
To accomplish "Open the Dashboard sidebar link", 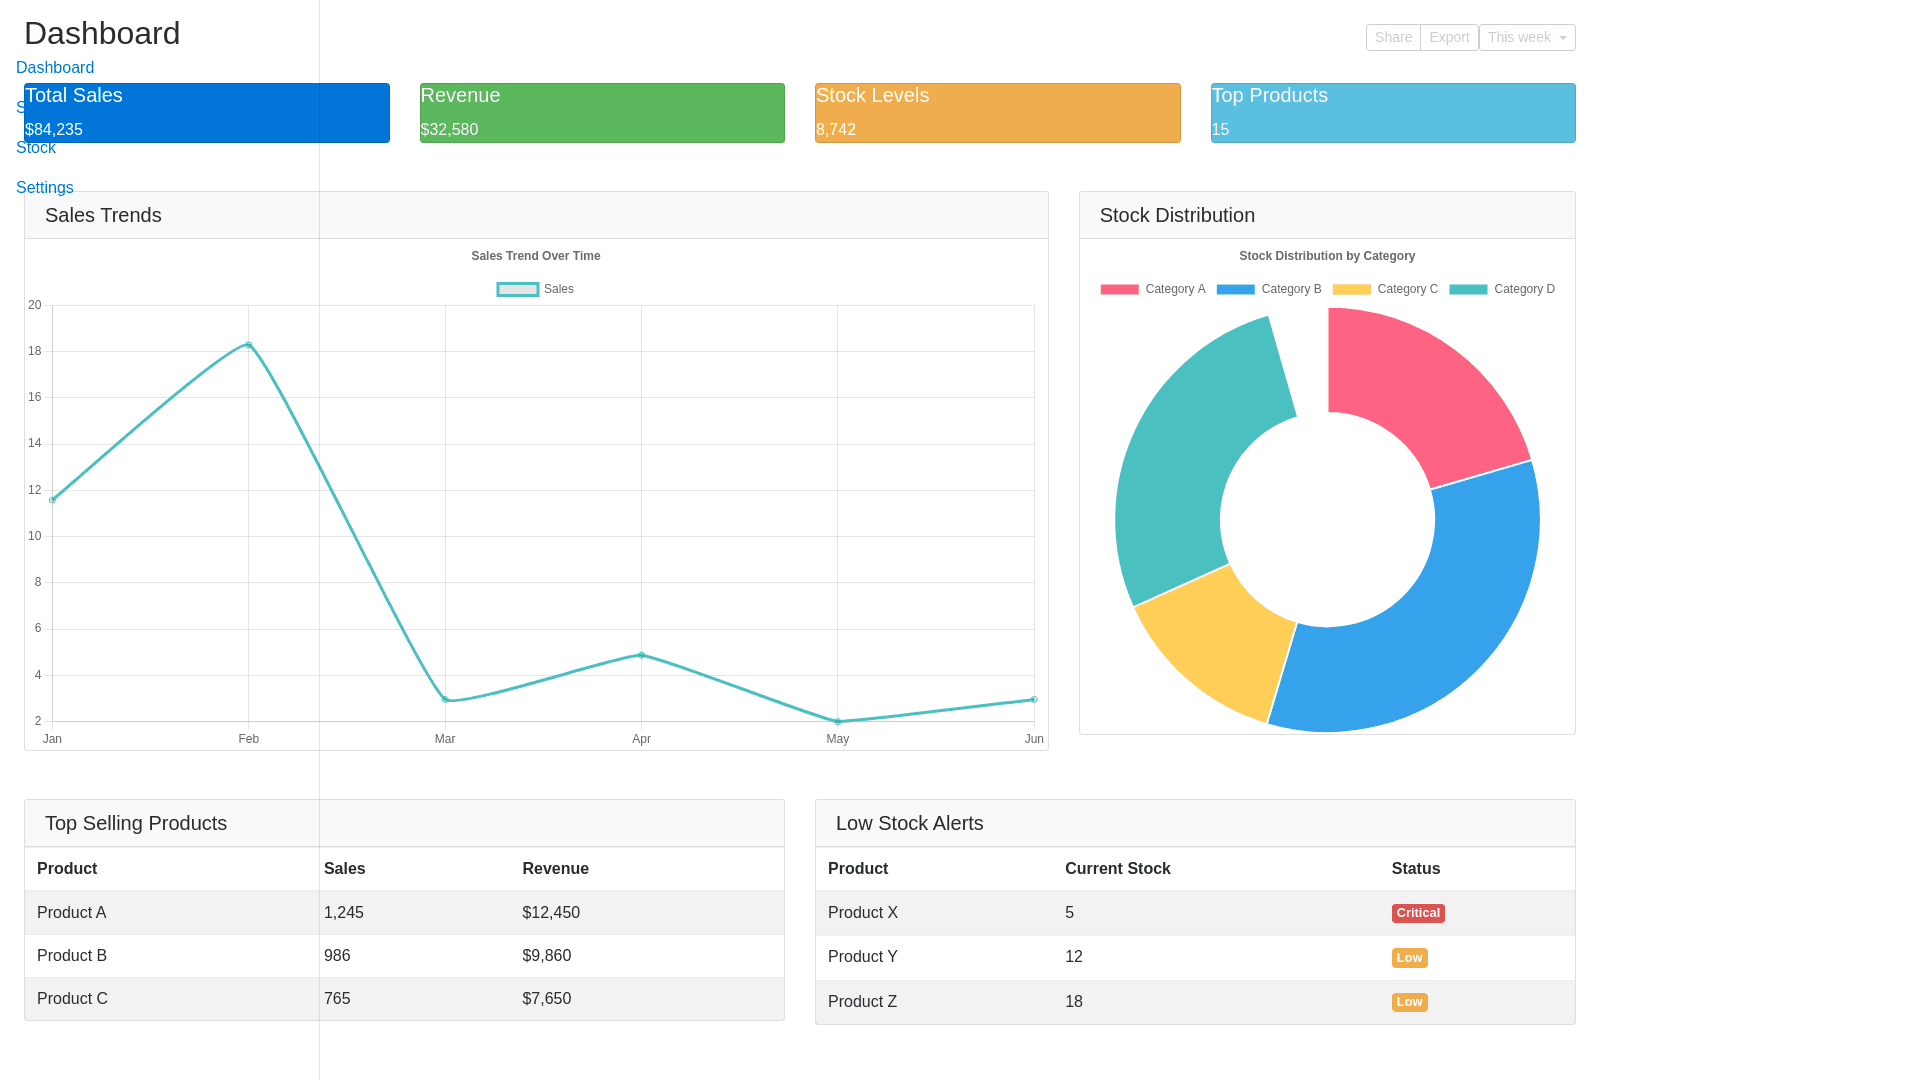I will click(55, 67).
